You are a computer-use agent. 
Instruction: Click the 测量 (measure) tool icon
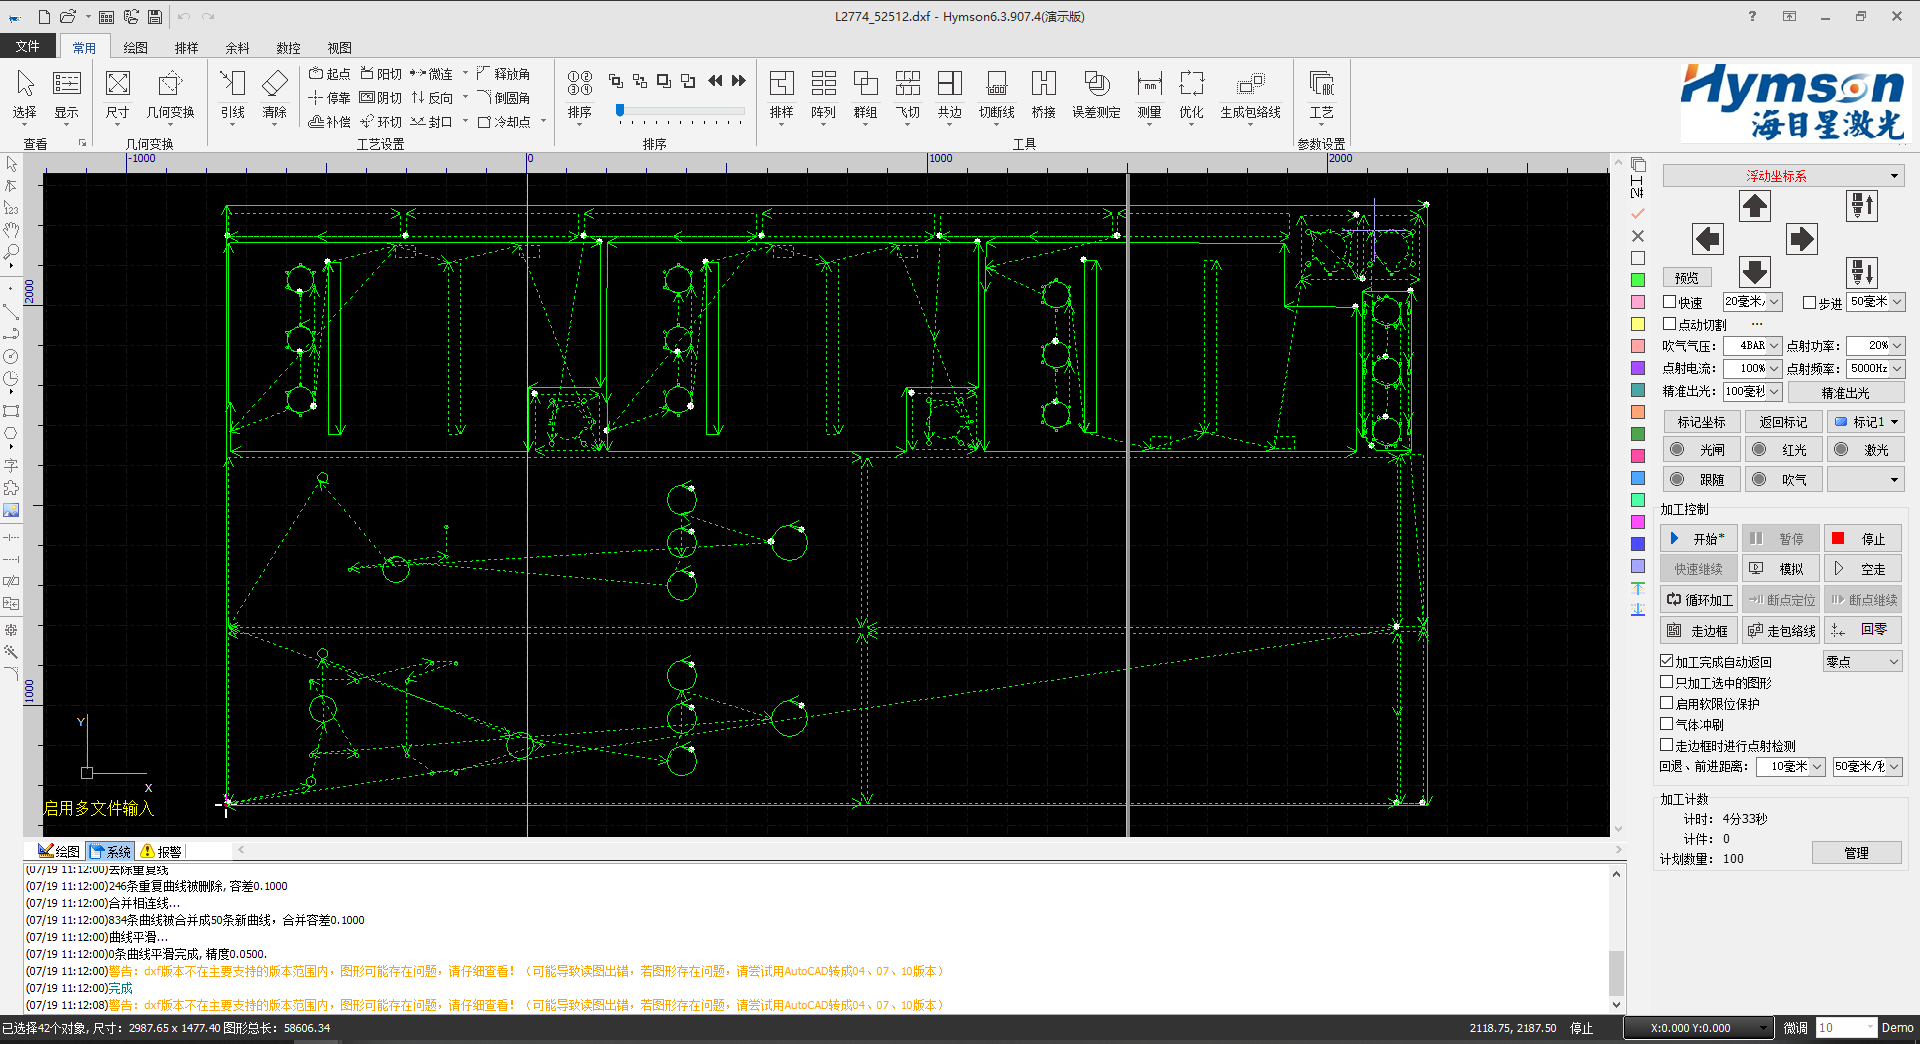1149,84
